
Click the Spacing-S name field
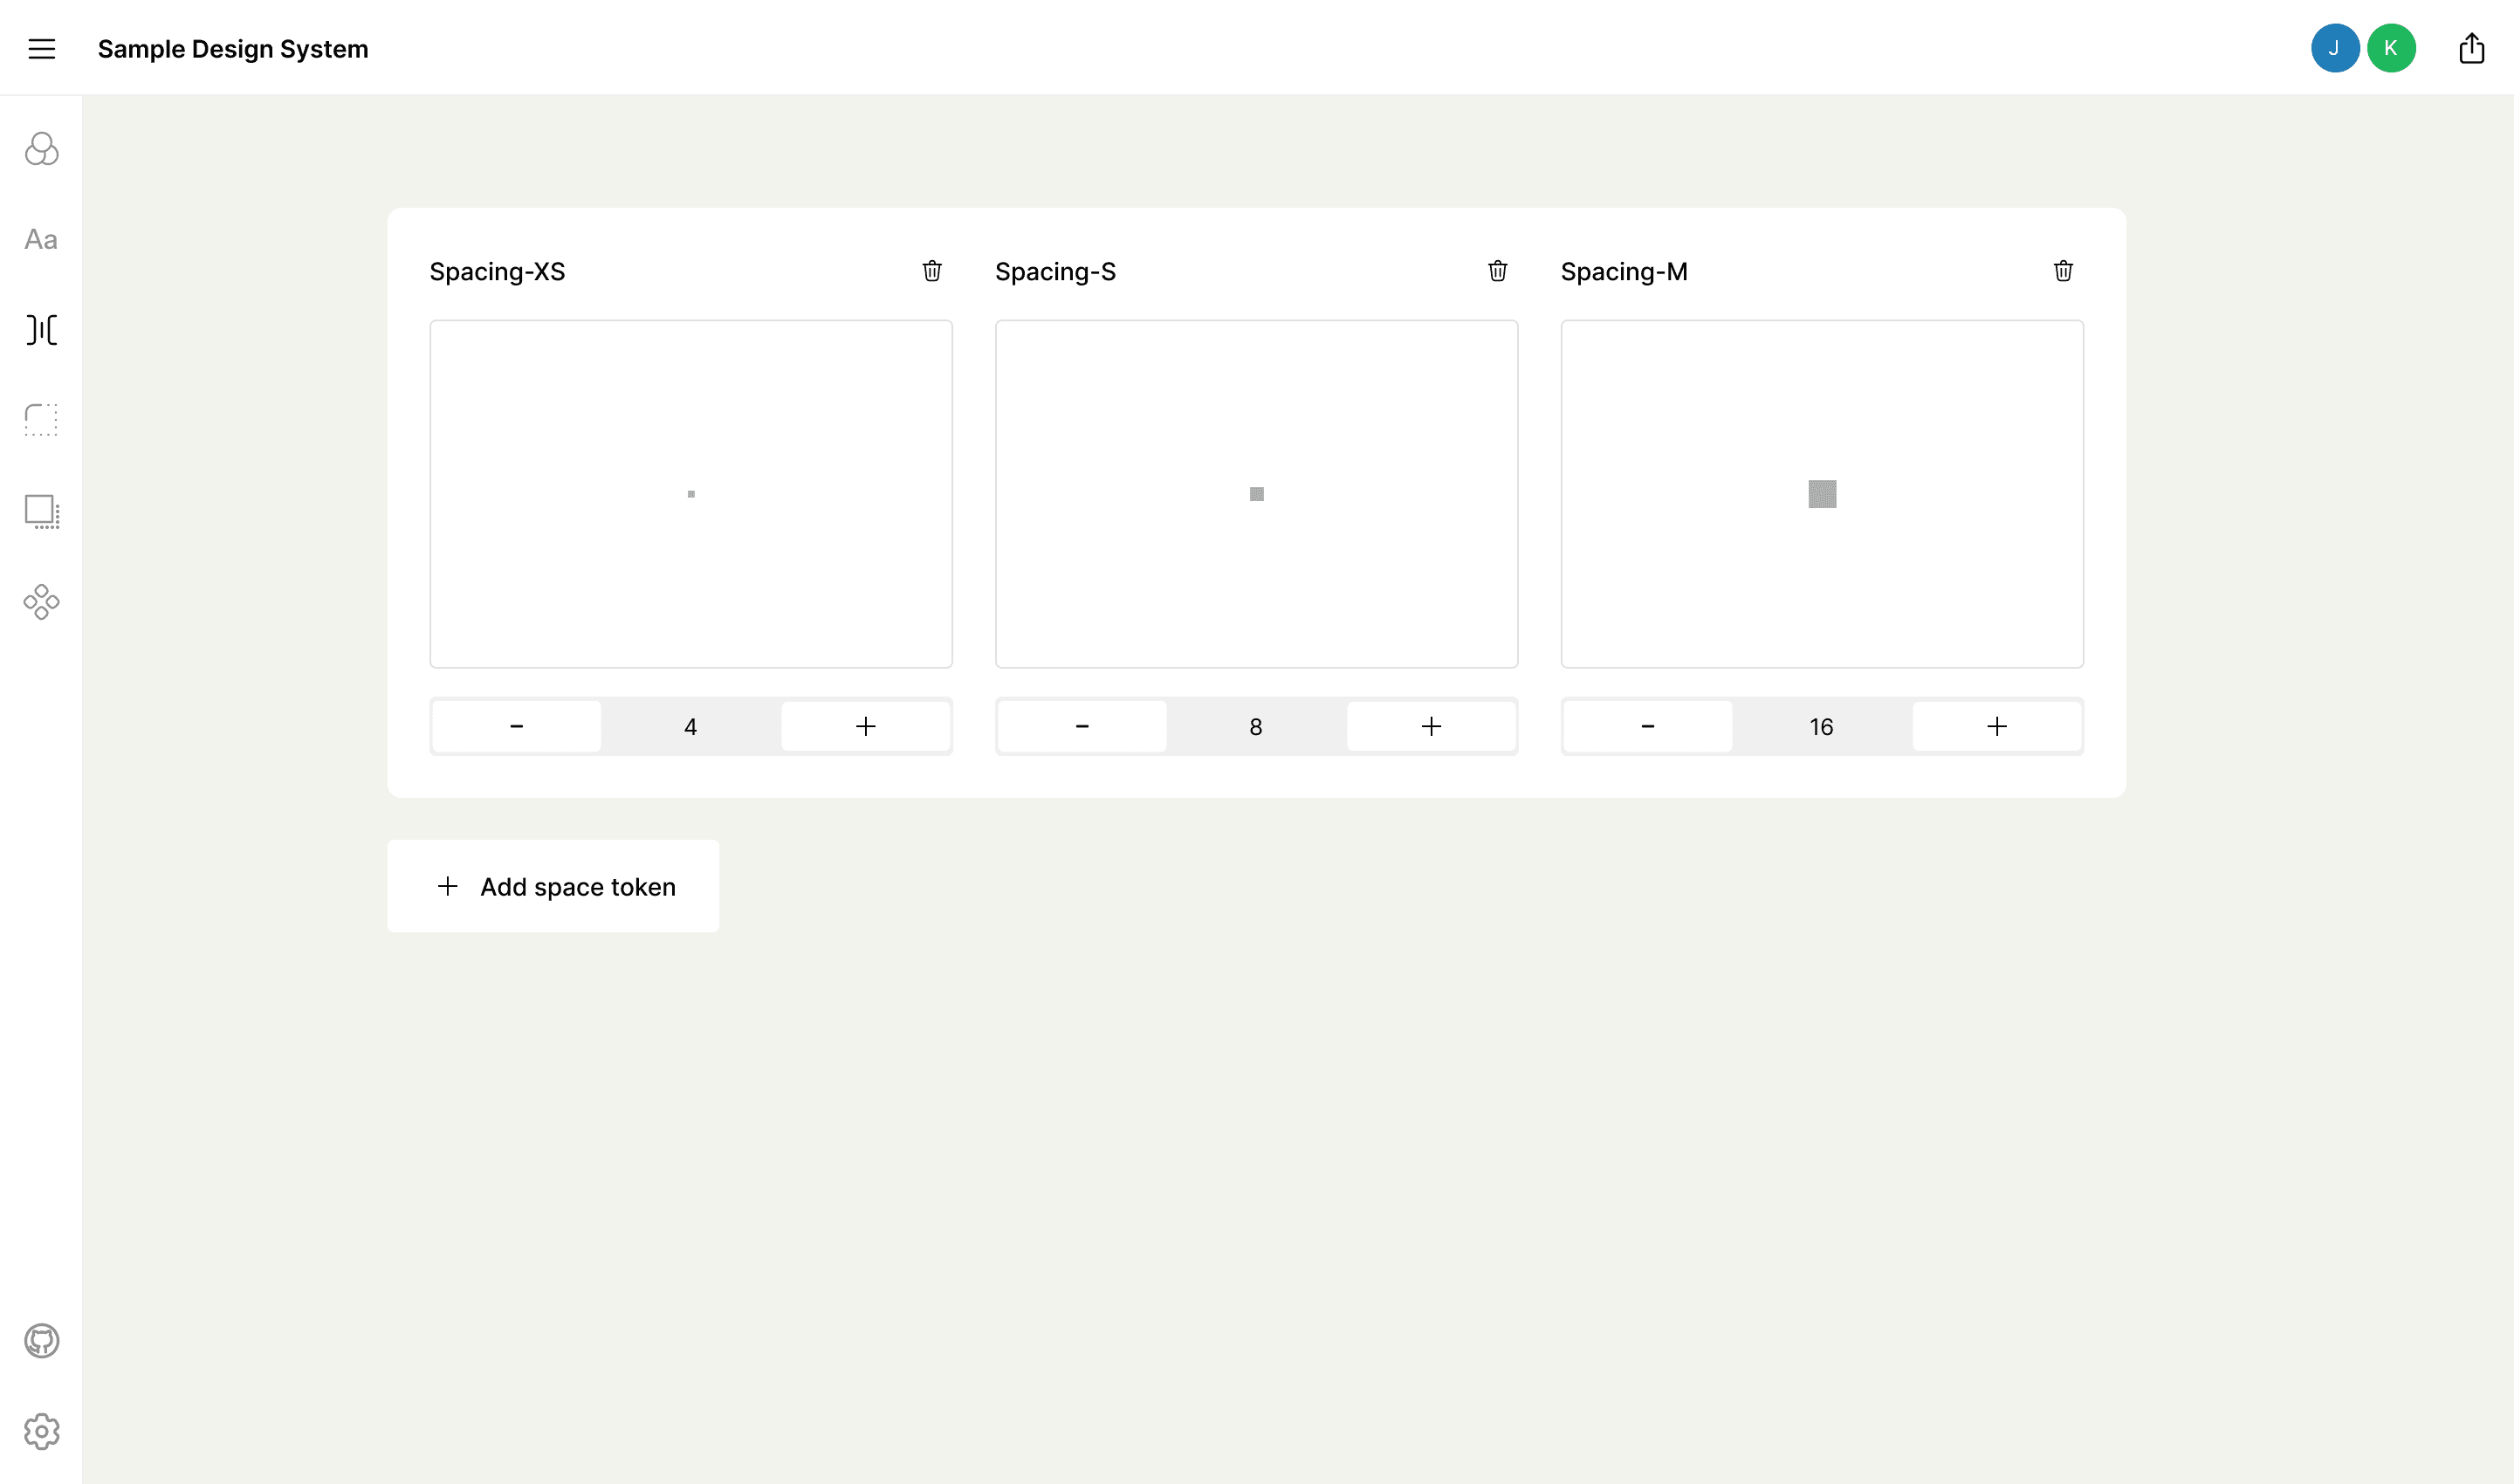1055,272
